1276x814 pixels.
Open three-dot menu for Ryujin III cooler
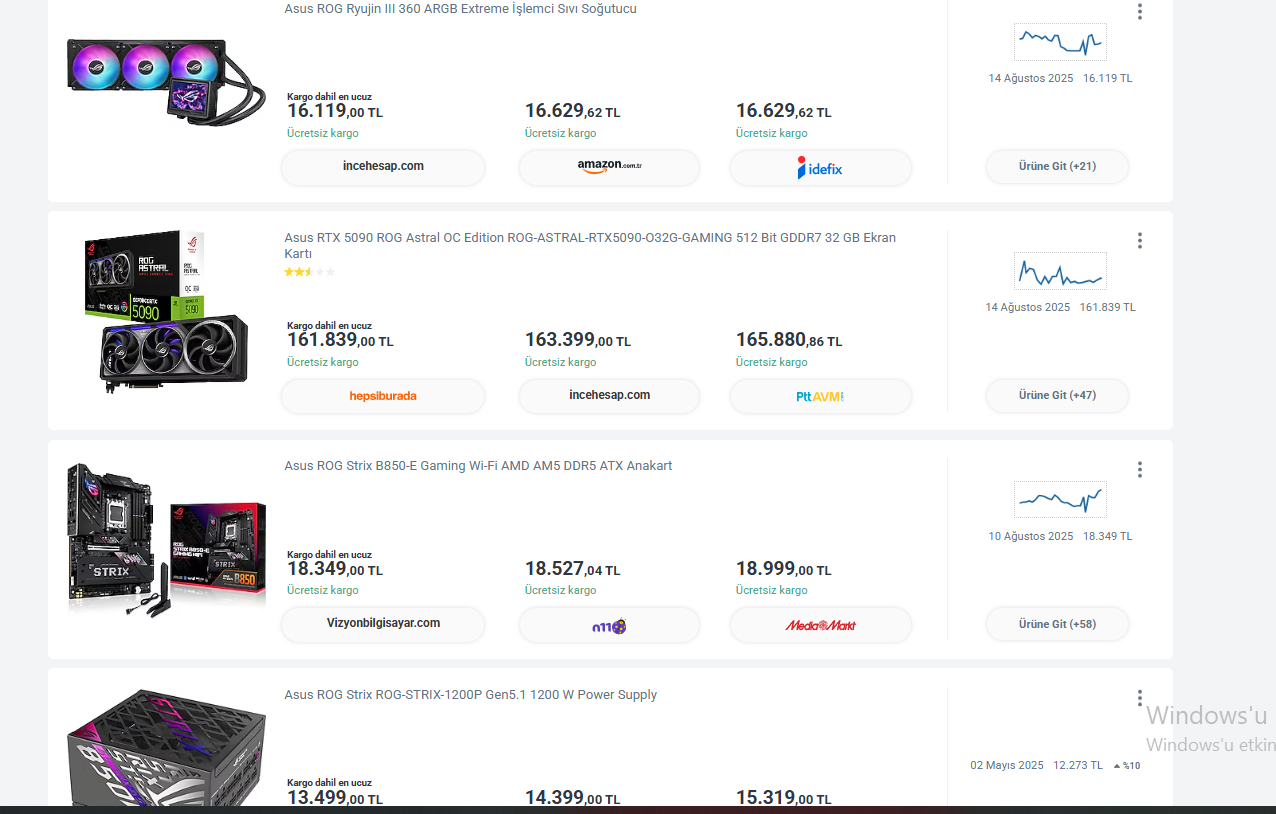1139,12
